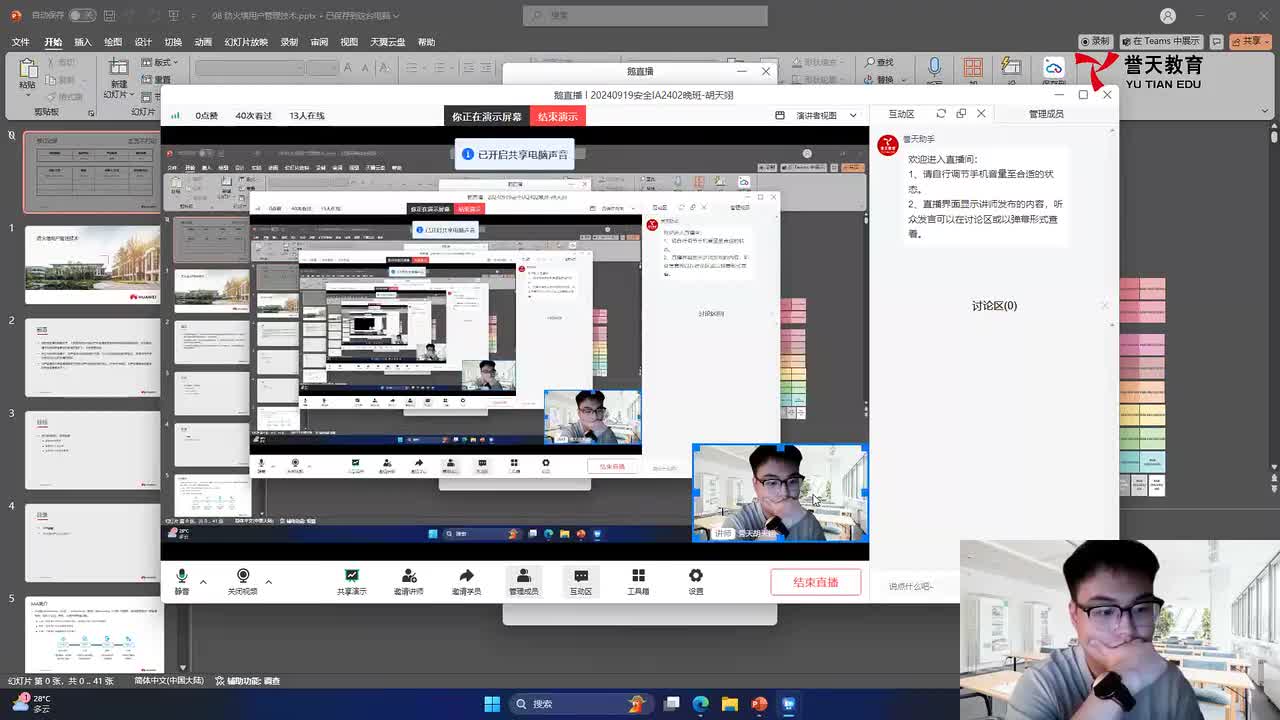Click the 结束直播 end live button

click(816, 582)
